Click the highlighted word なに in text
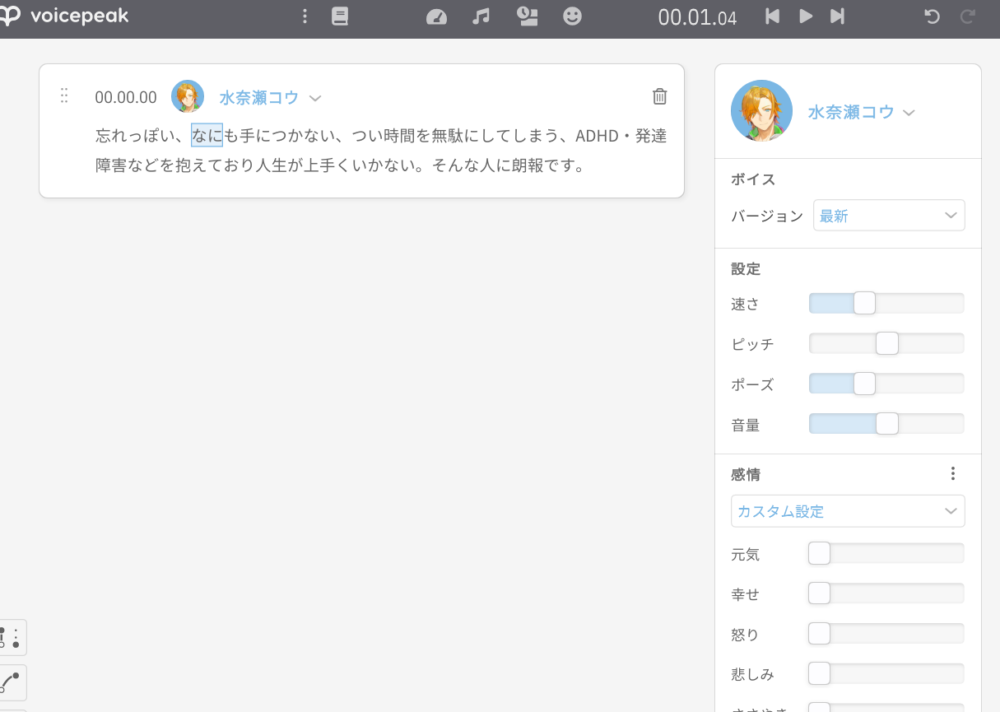Viewport: 1000px width, 712px height. (207, 135)
